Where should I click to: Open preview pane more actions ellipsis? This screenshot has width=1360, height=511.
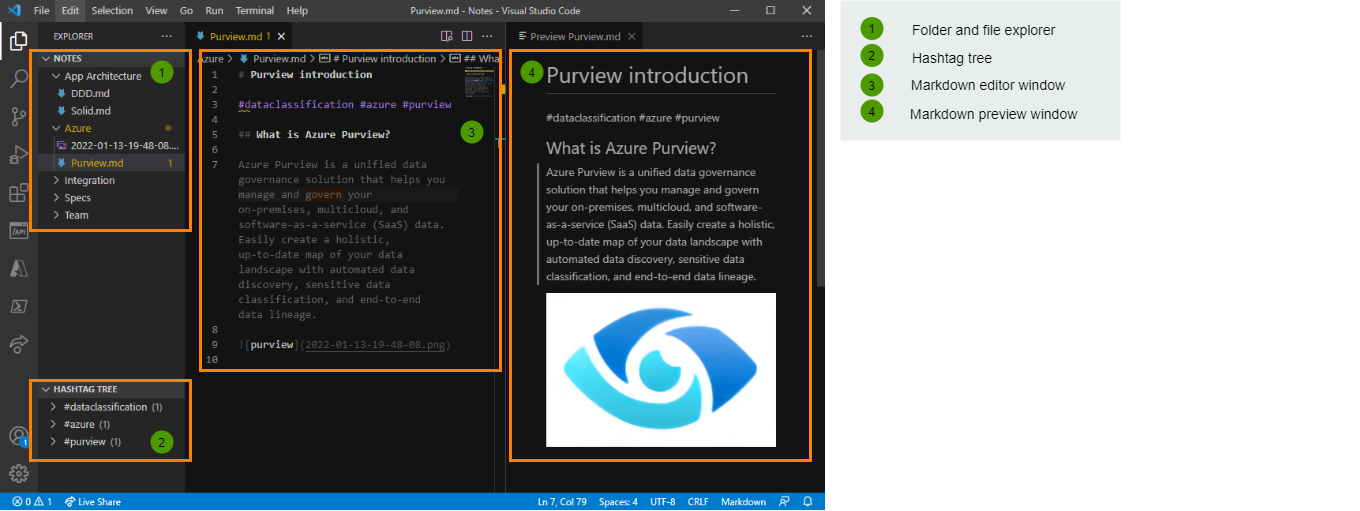coord(807,36)
